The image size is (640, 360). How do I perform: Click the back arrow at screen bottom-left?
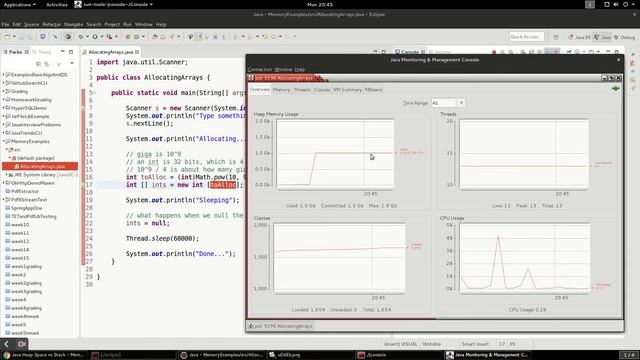tap(7, 344)
